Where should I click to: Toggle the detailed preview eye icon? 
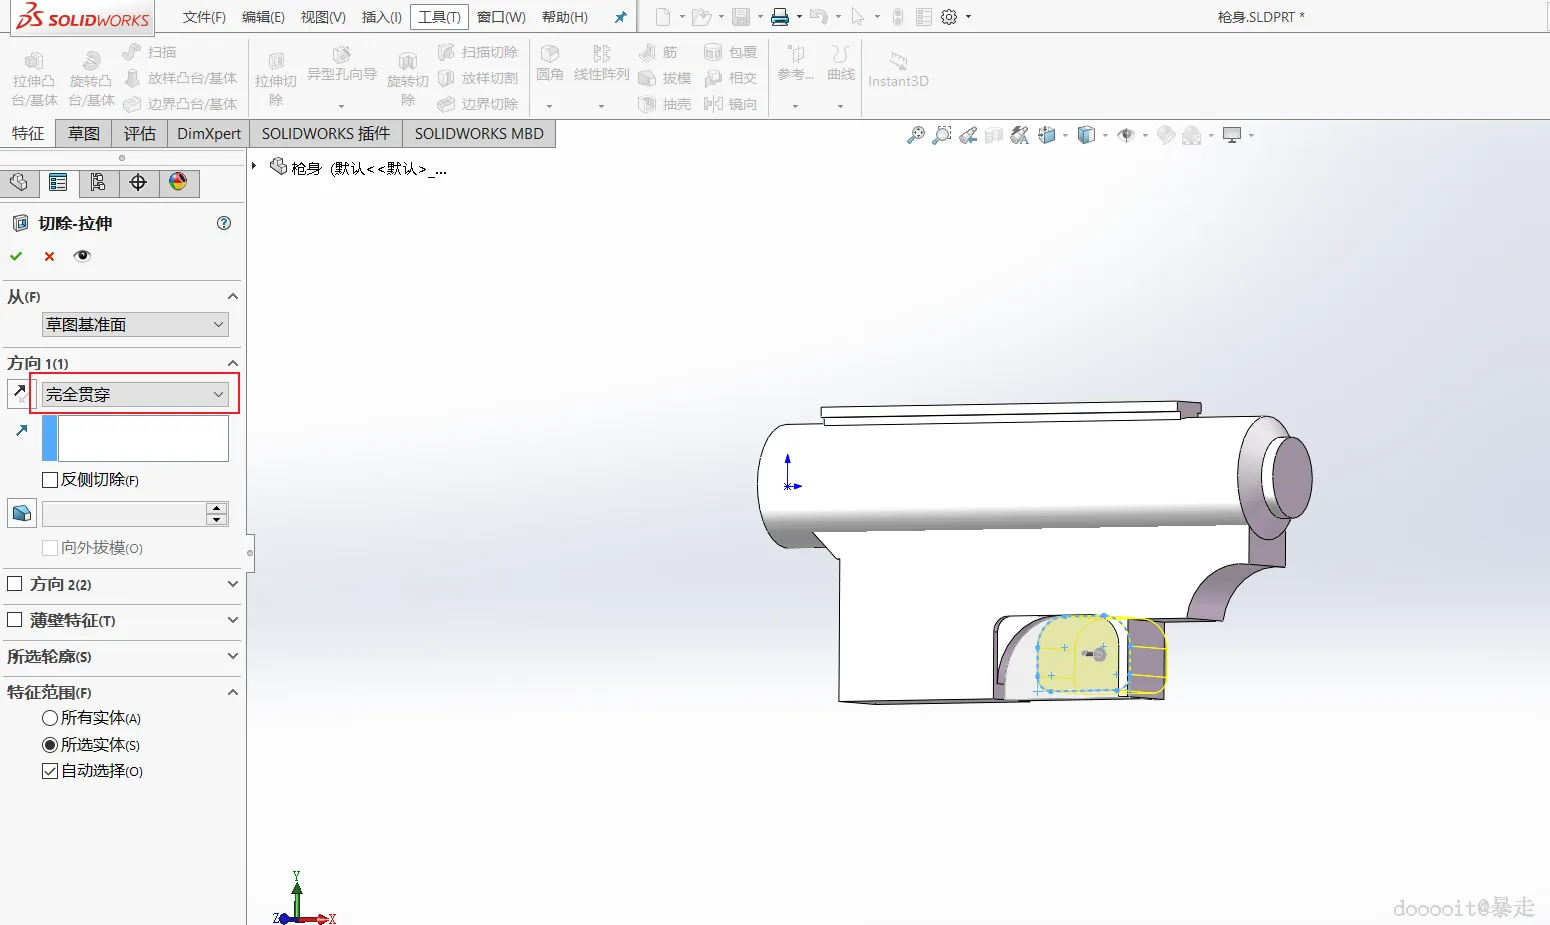click(x=82, y=256)
